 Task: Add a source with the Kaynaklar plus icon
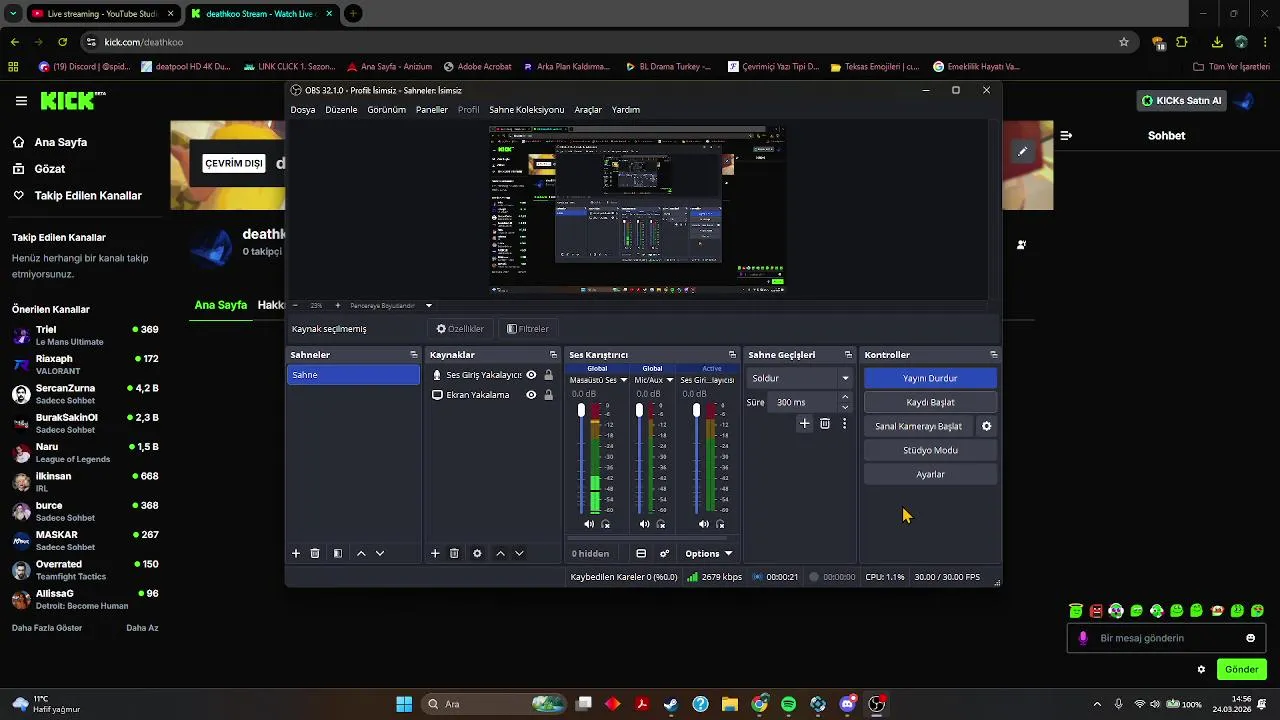click(x=435, y=553)
